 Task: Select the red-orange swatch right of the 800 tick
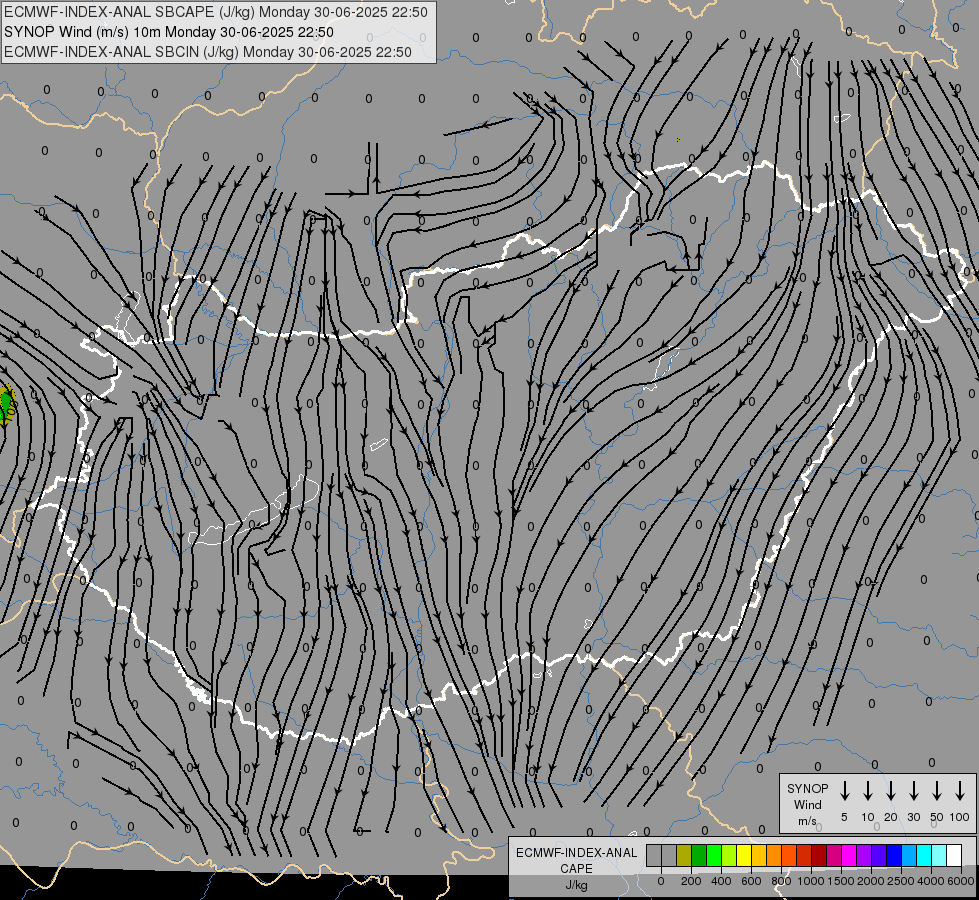pyautogui.click(x=789, y=856)
